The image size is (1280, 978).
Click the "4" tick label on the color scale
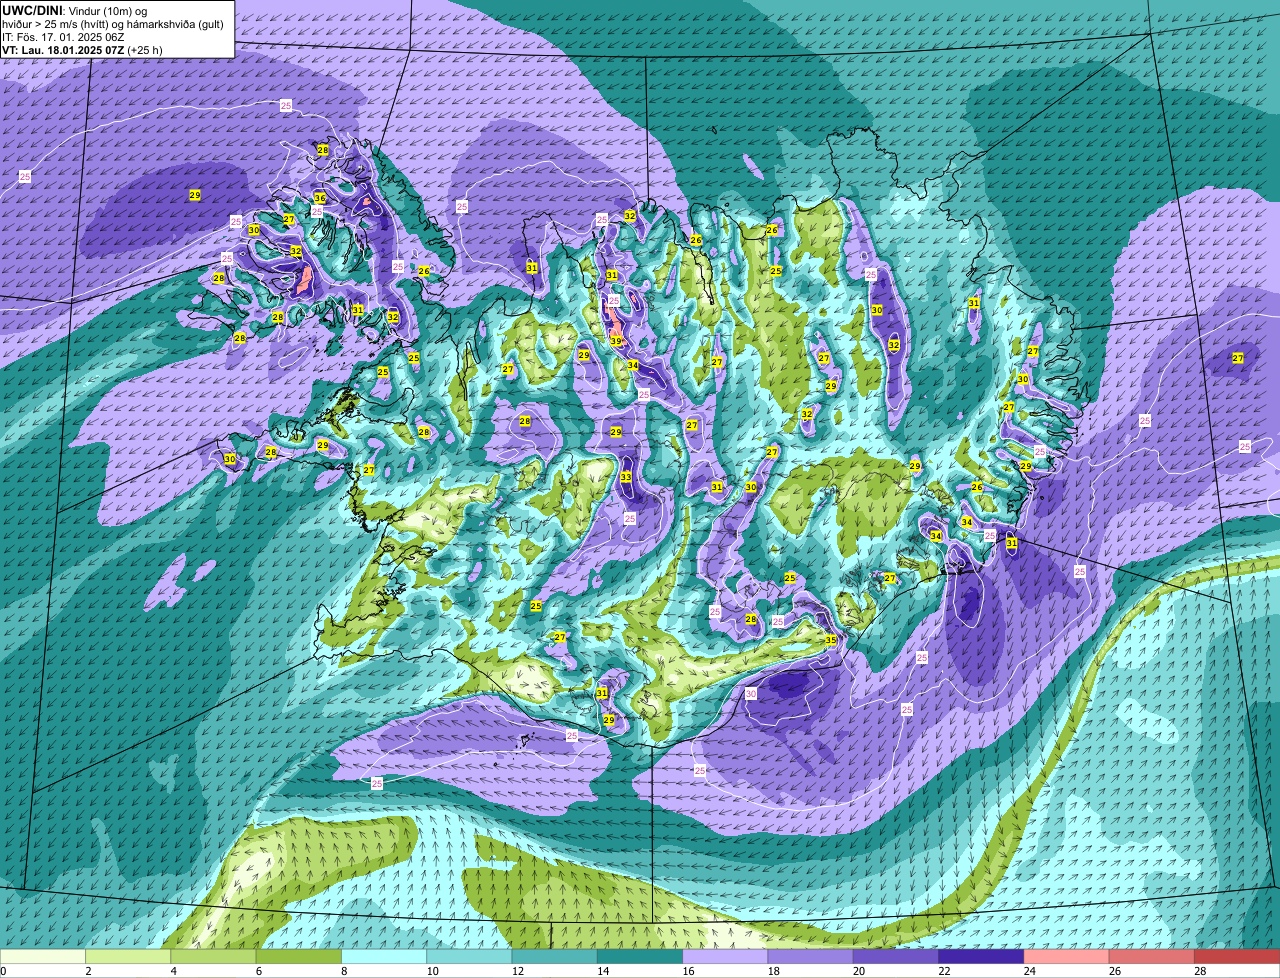(172, 970)
